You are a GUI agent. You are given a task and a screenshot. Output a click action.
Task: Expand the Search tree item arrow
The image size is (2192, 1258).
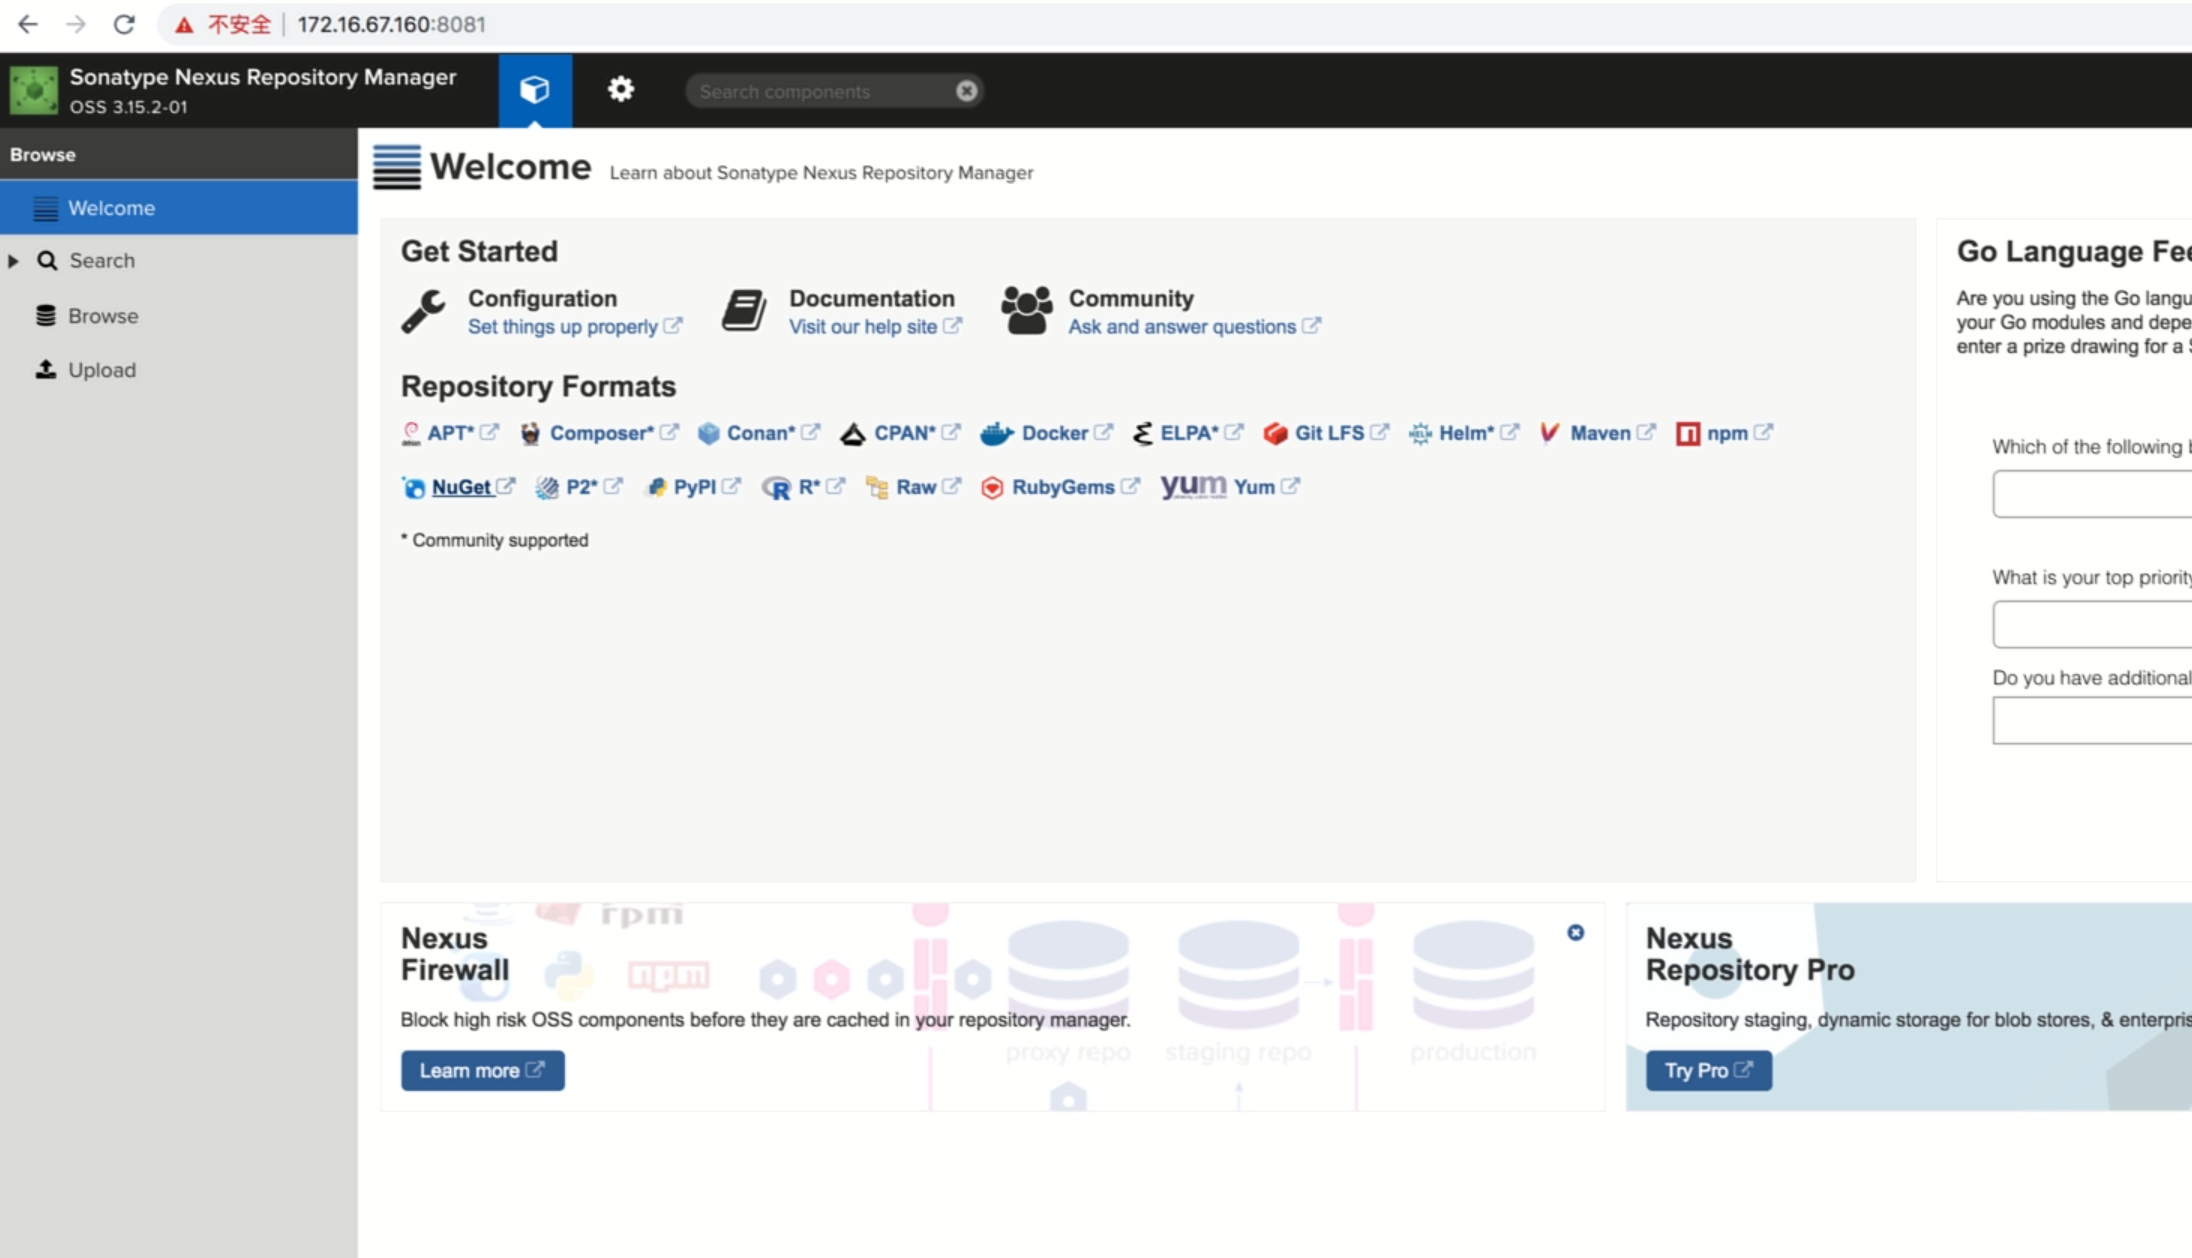tap(14, 261)
